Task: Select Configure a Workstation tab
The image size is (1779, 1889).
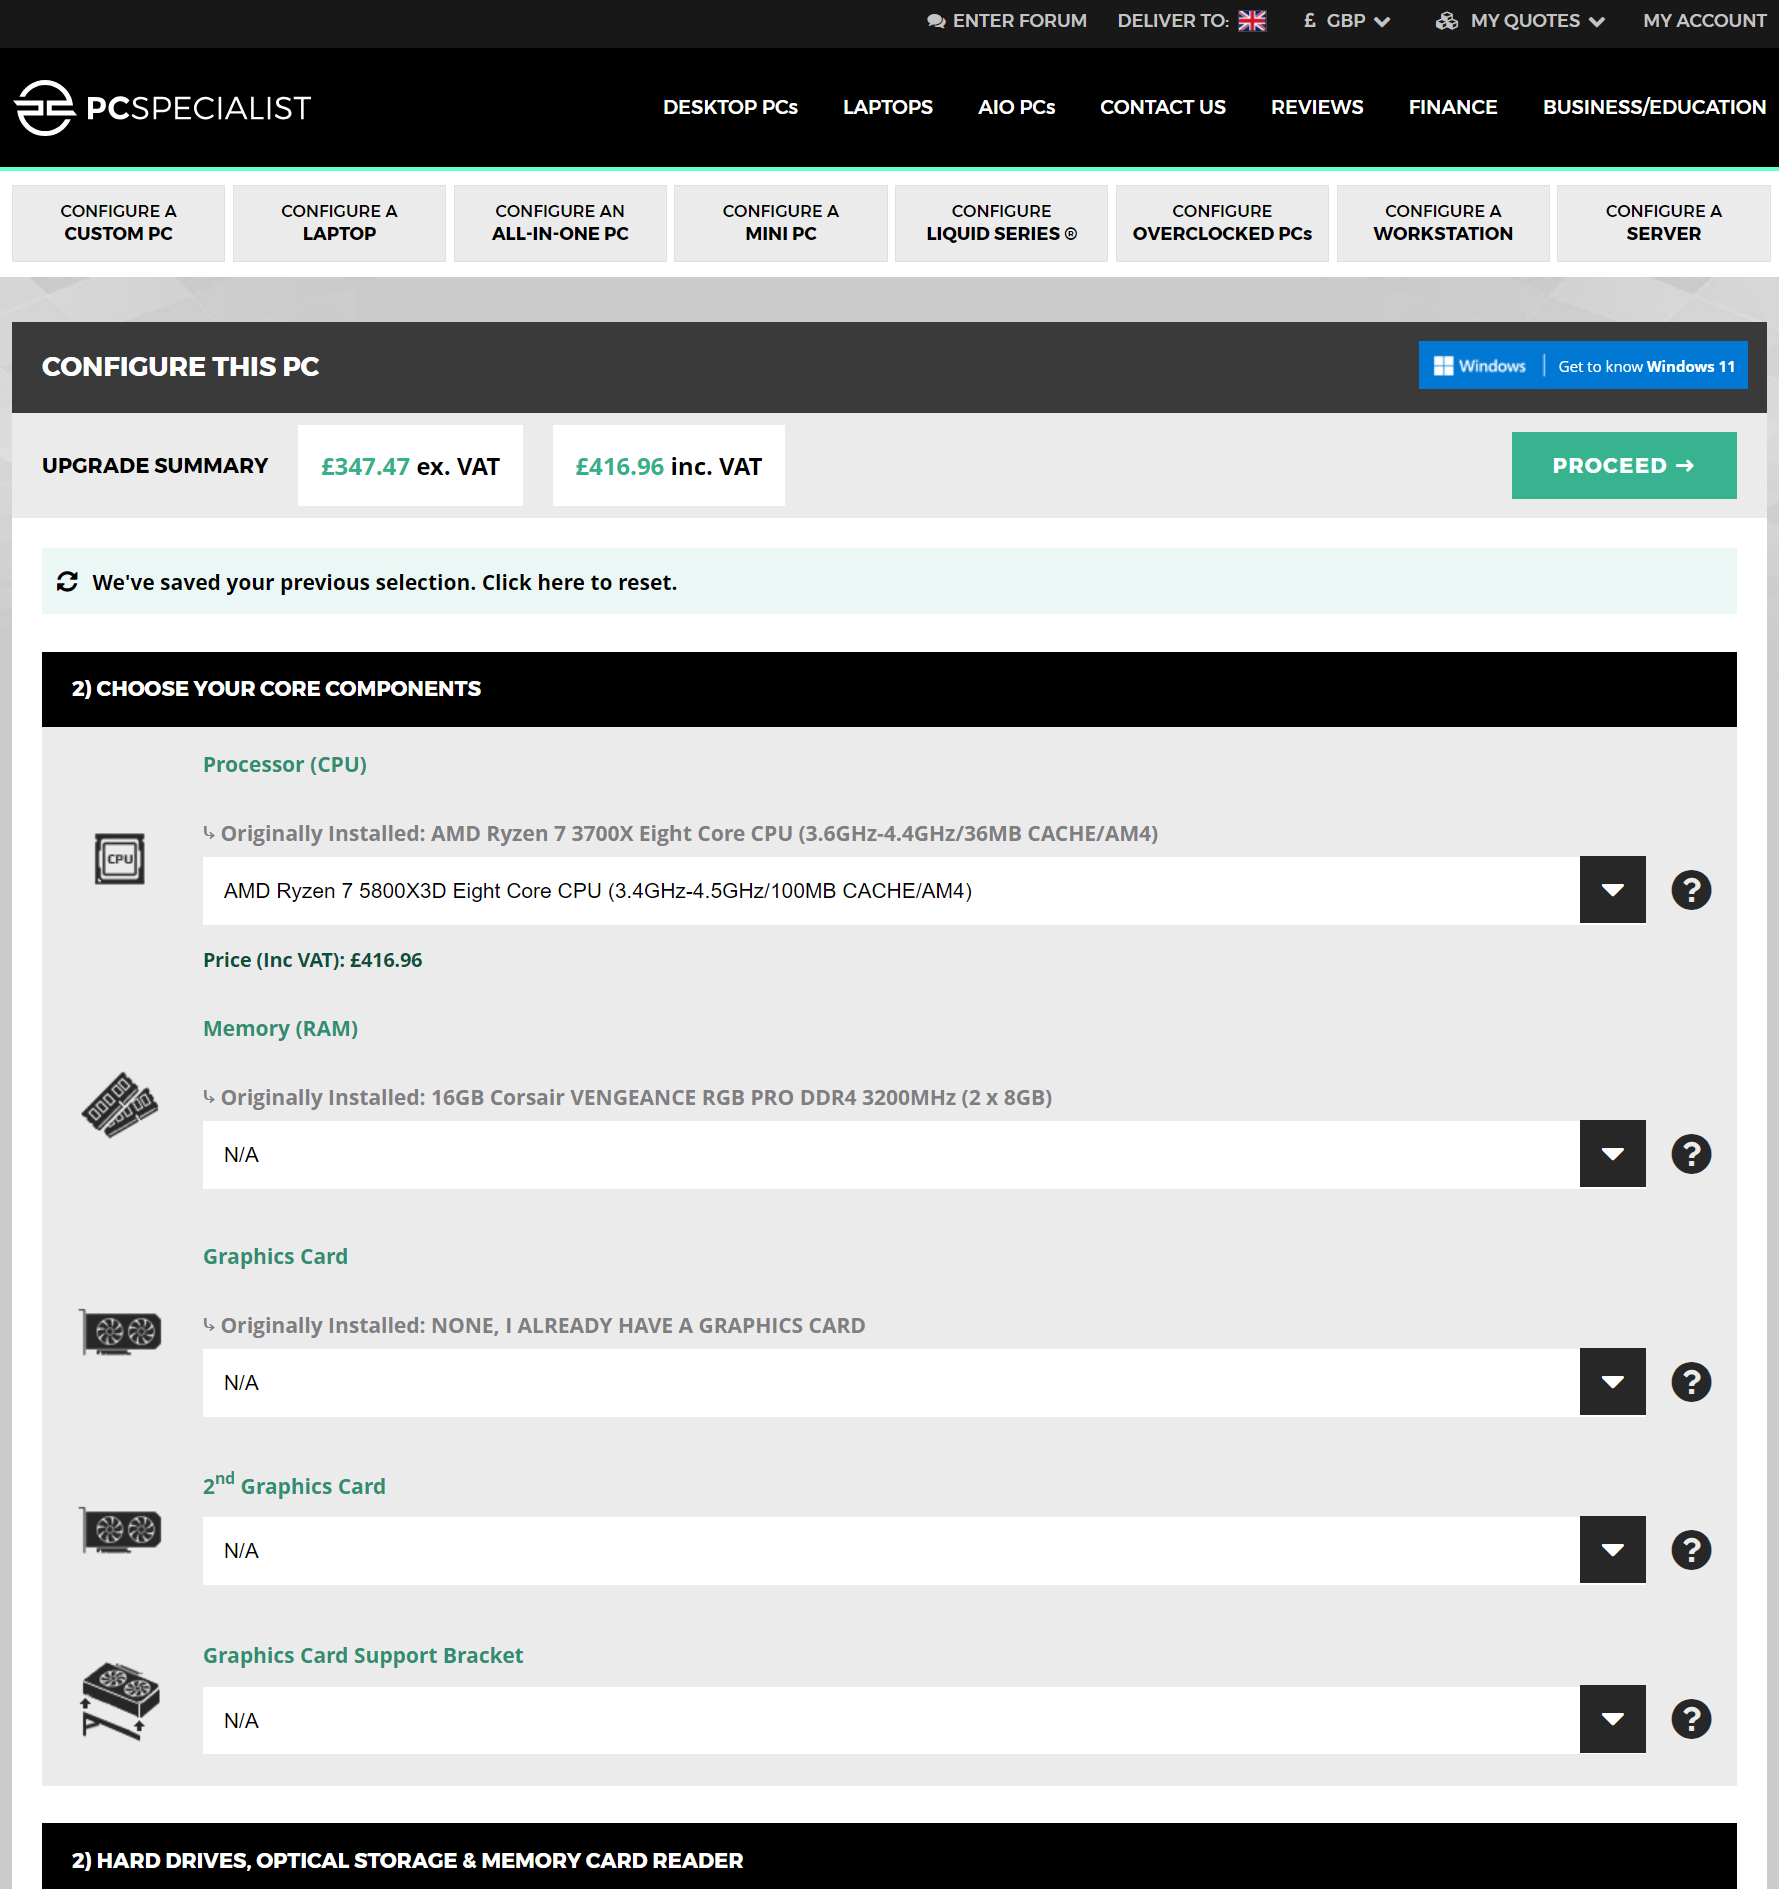Action: pos(1443,223)
